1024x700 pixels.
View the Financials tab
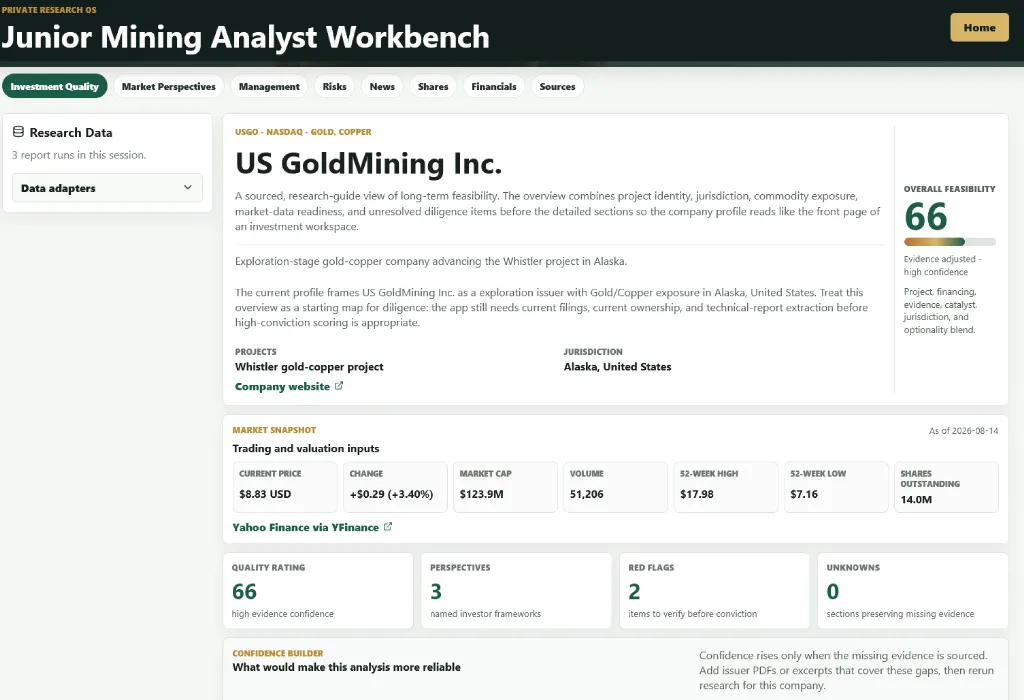click(494, 86)
